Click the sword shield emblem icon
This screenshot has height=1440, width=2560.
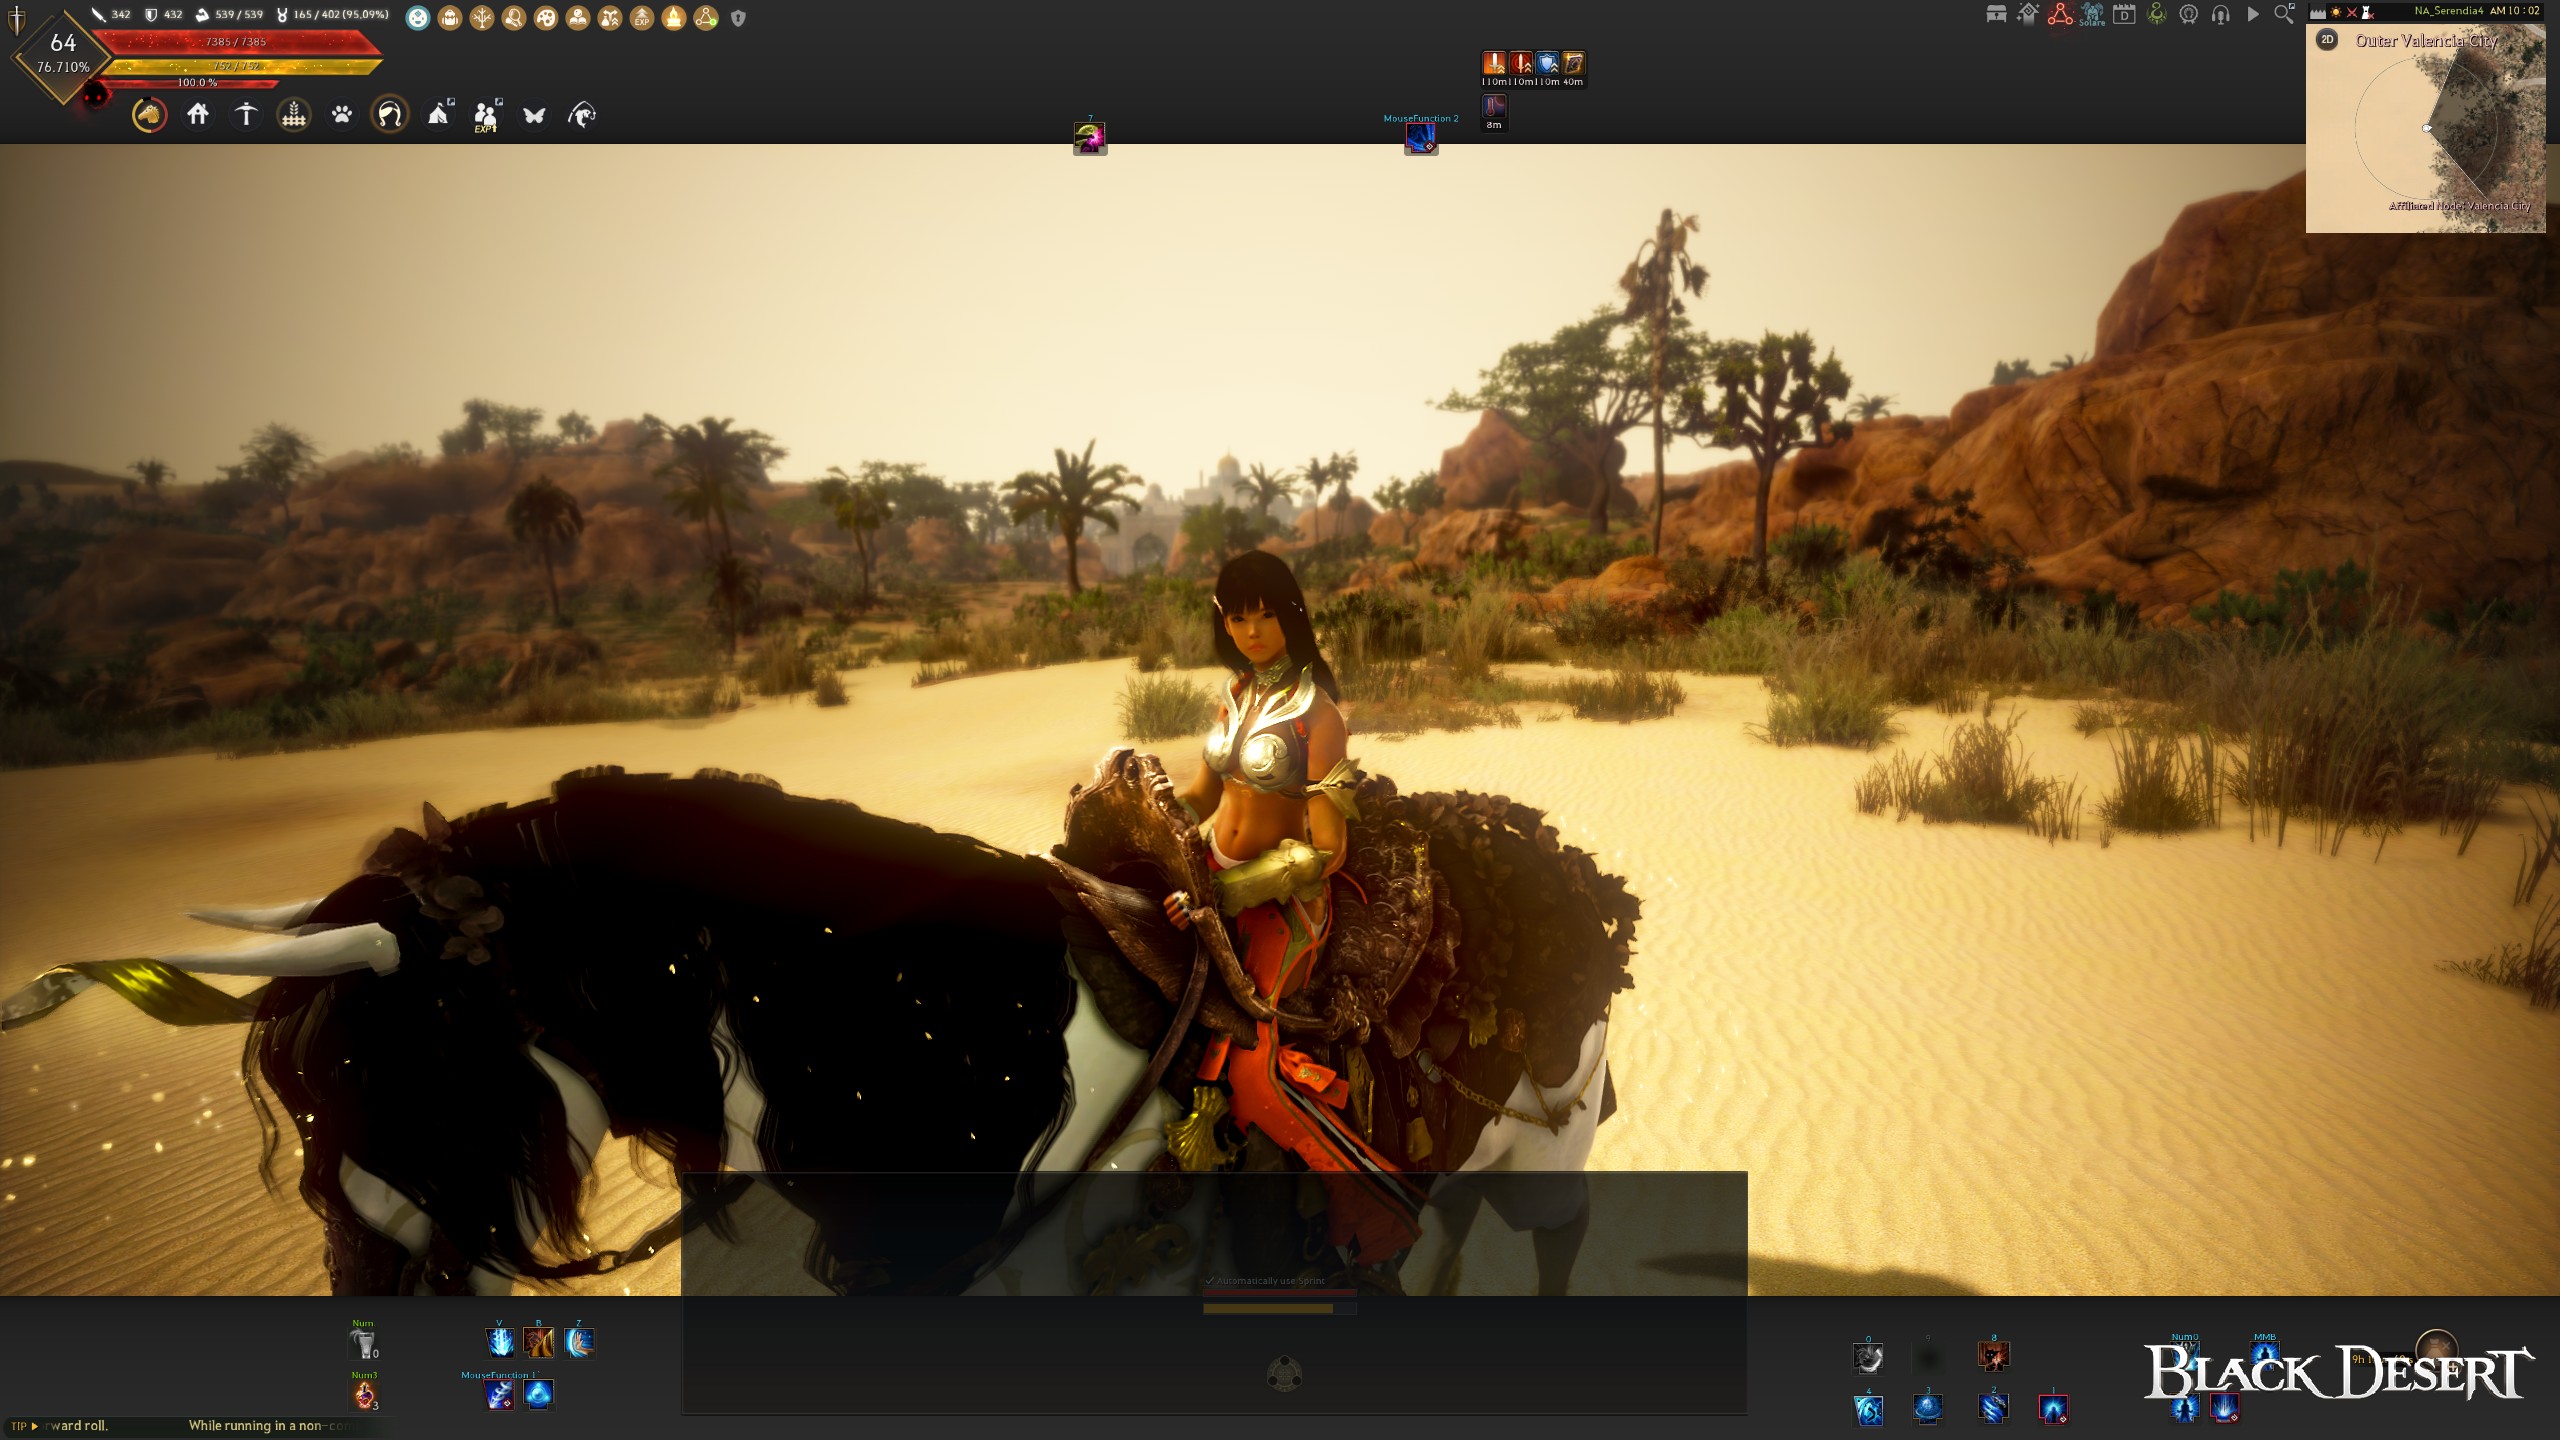point(17,20)
